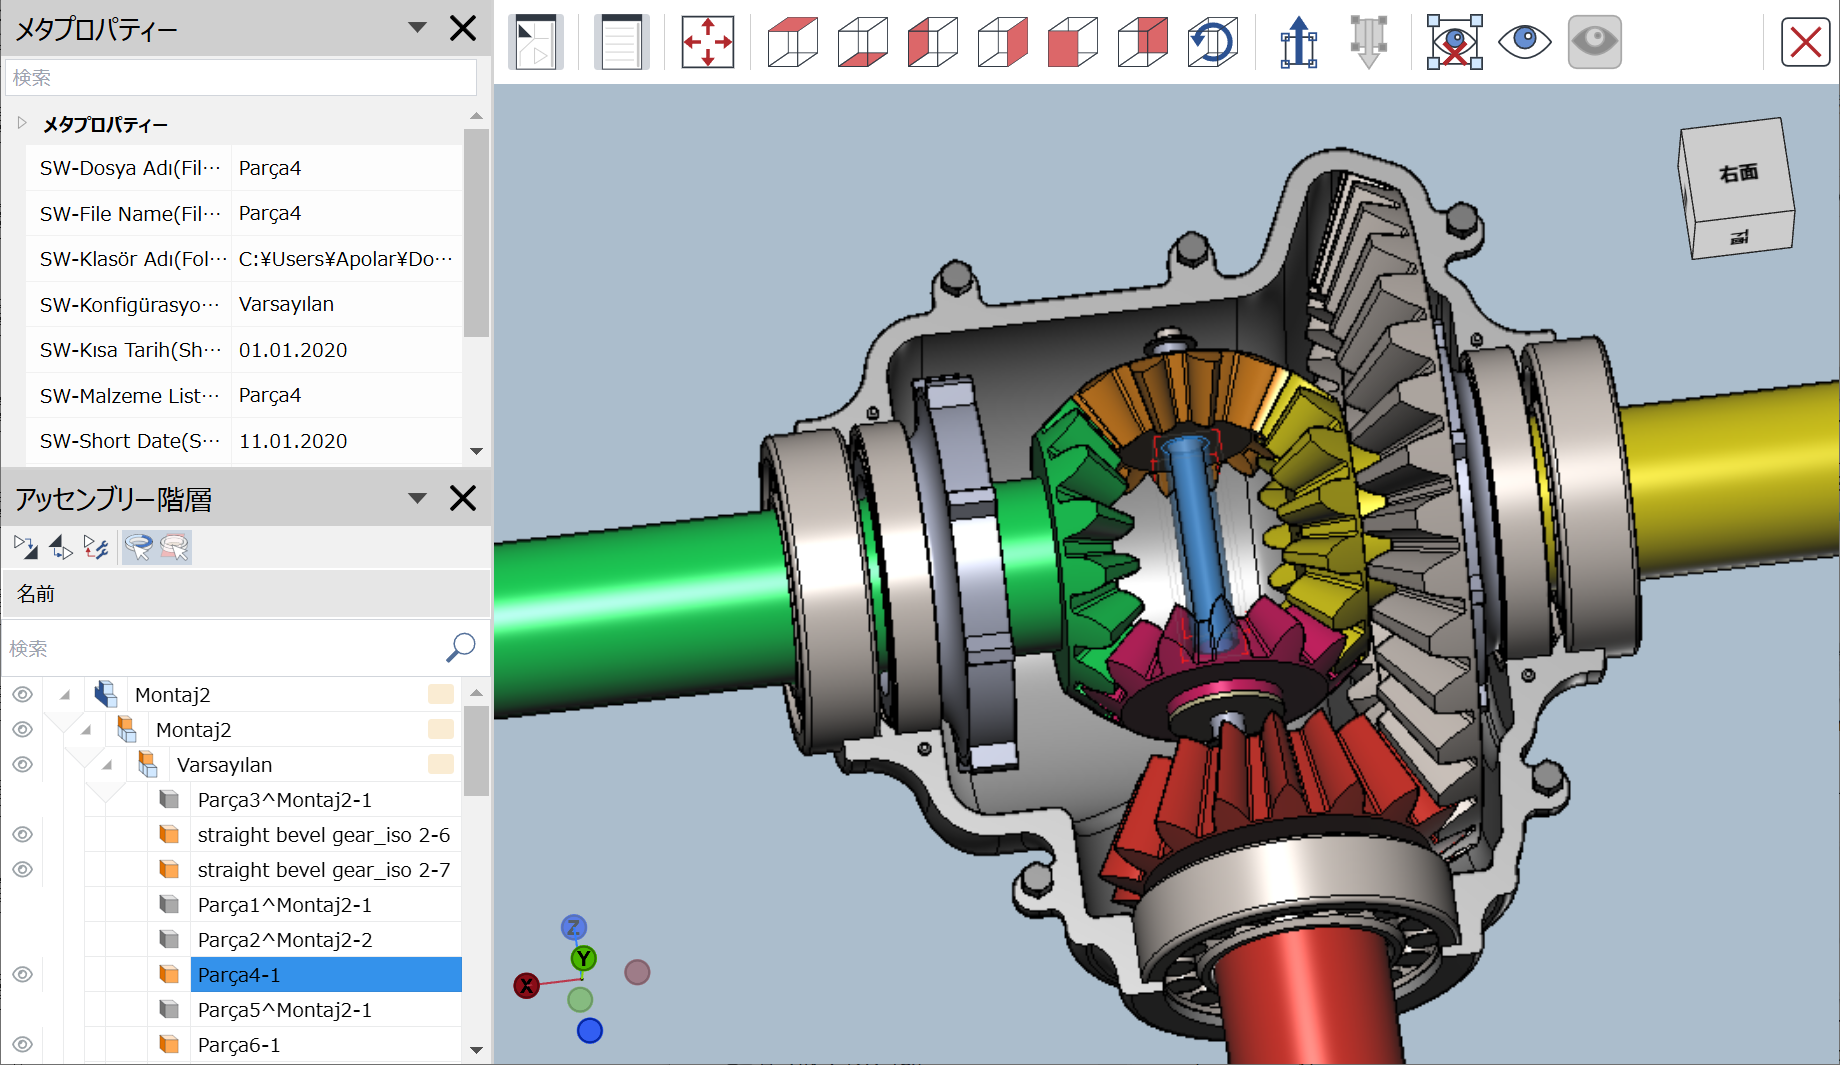Click the fit-all red arrows icon
Screen dimensions: 1840x1065
tap(708, 42)
